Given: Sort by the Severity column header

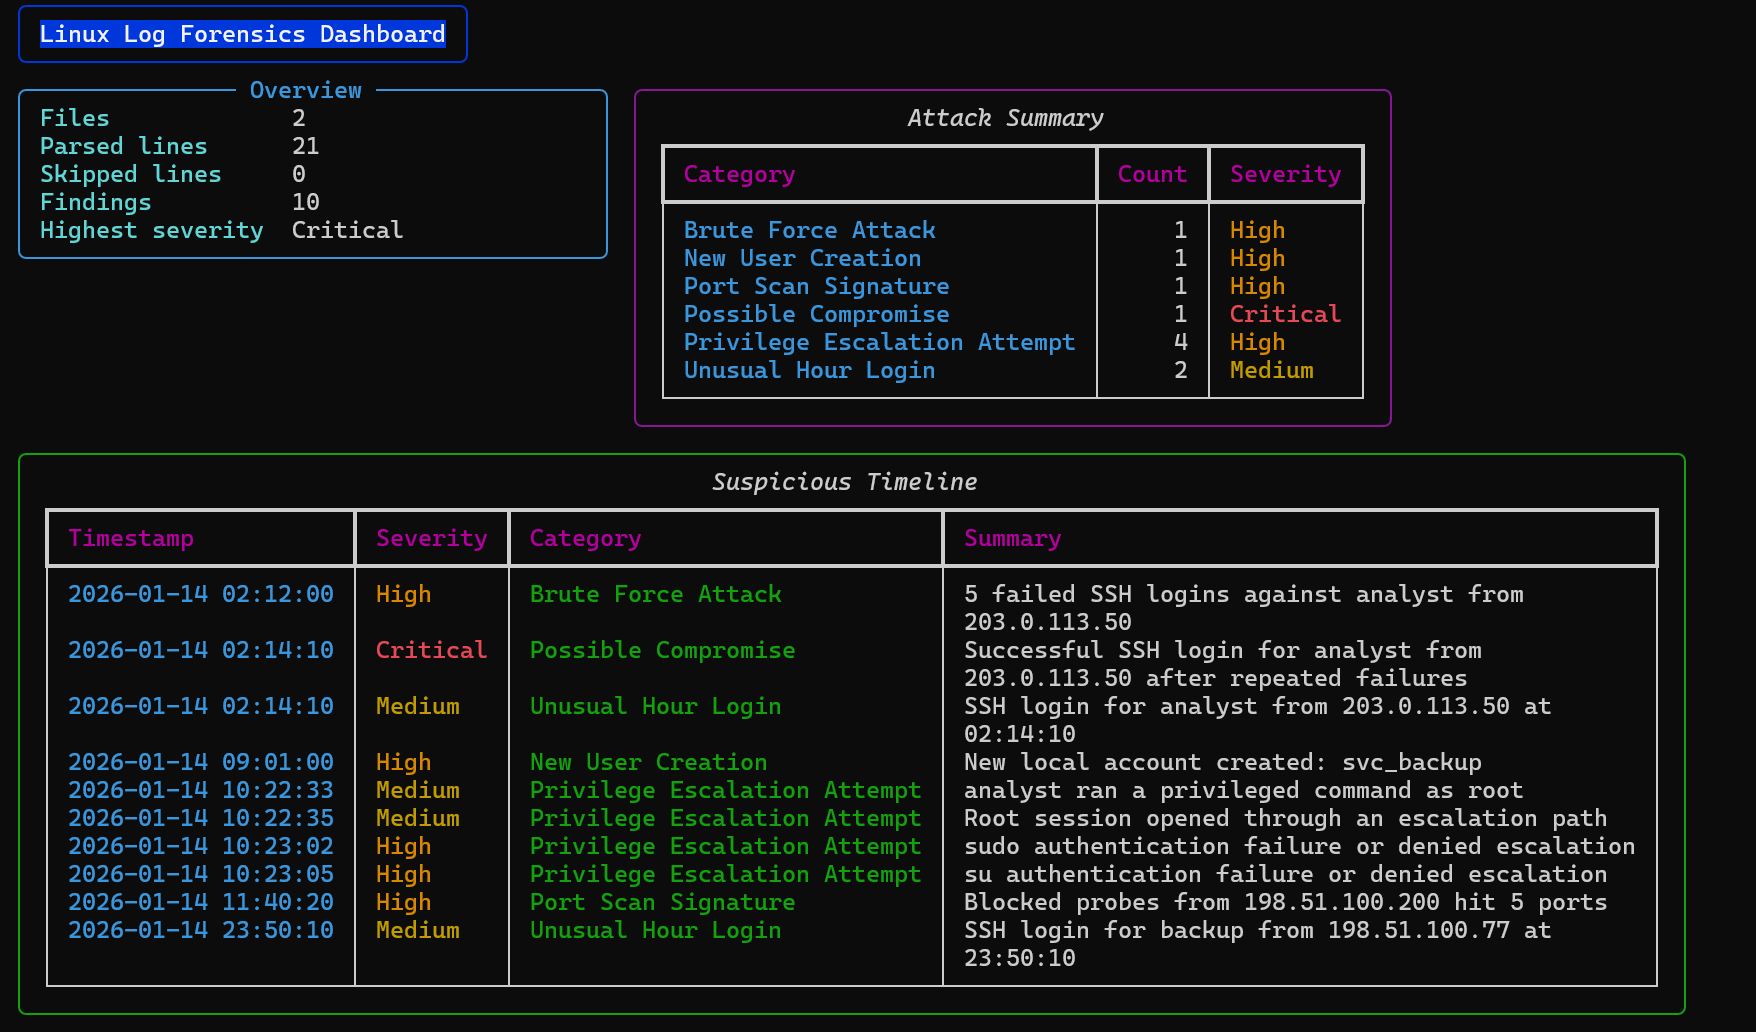Looking at the screenshot, I should [x=1286, y=174].
